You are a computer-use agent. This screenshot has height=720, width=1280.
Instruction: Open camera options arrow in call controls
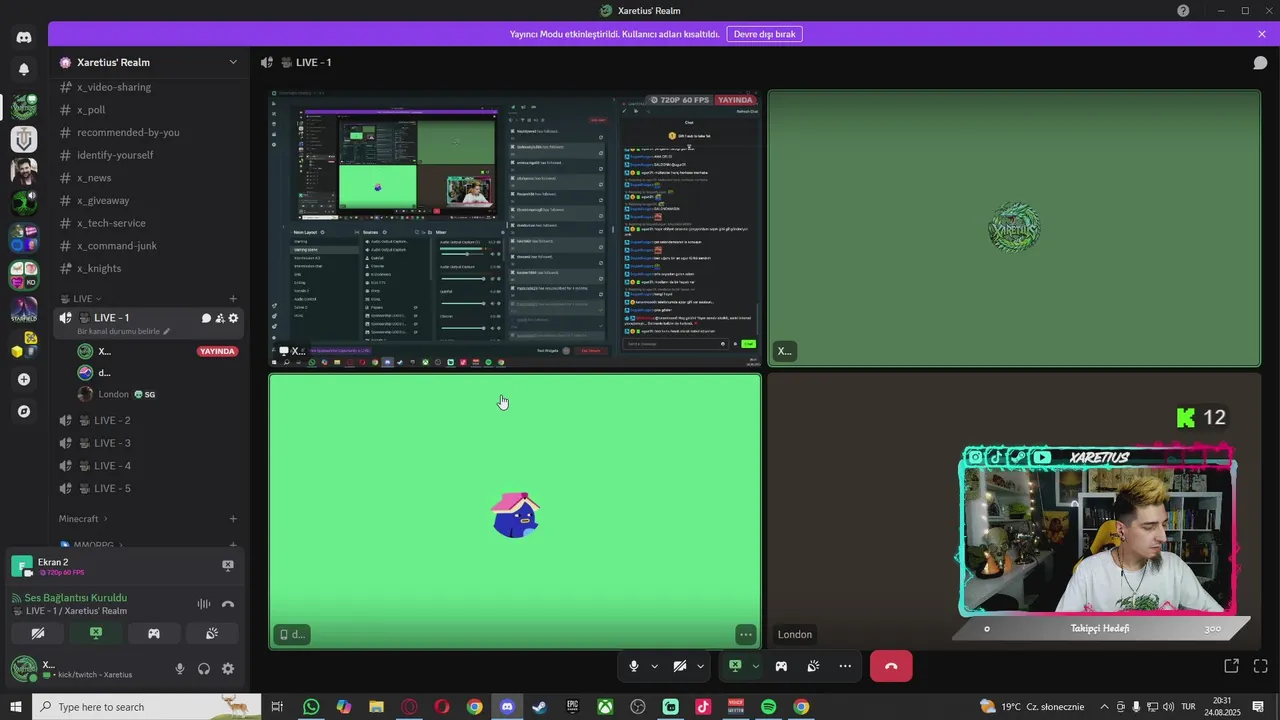700,666
